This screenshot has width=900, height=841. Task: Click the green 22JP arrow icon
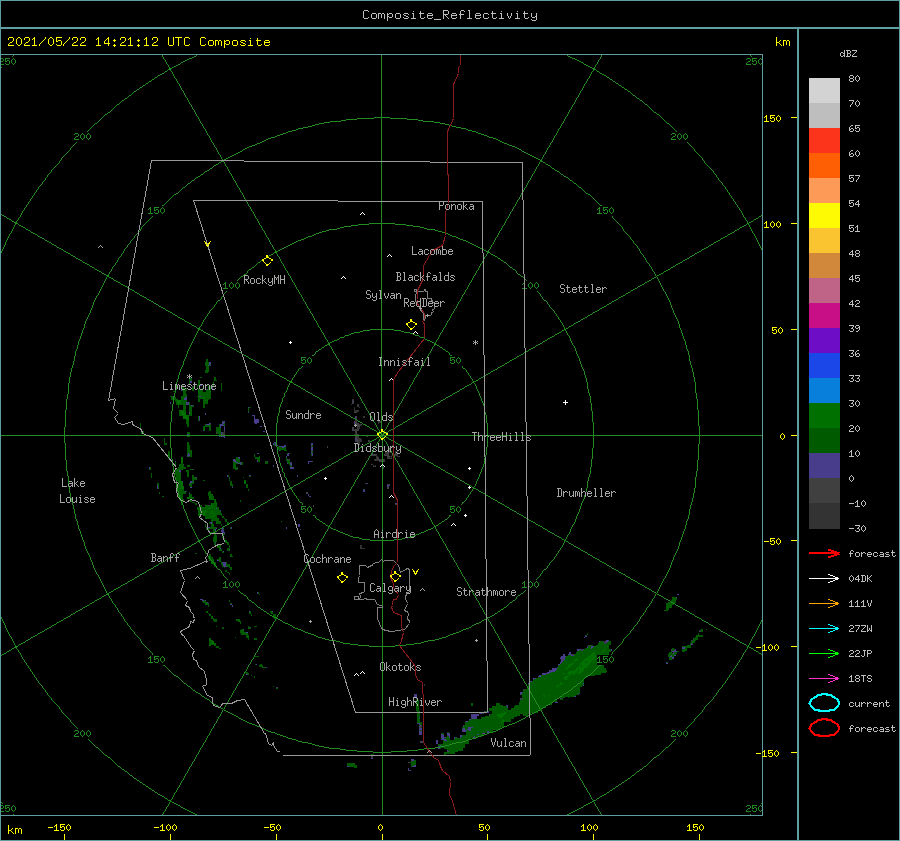click(824, 653)
